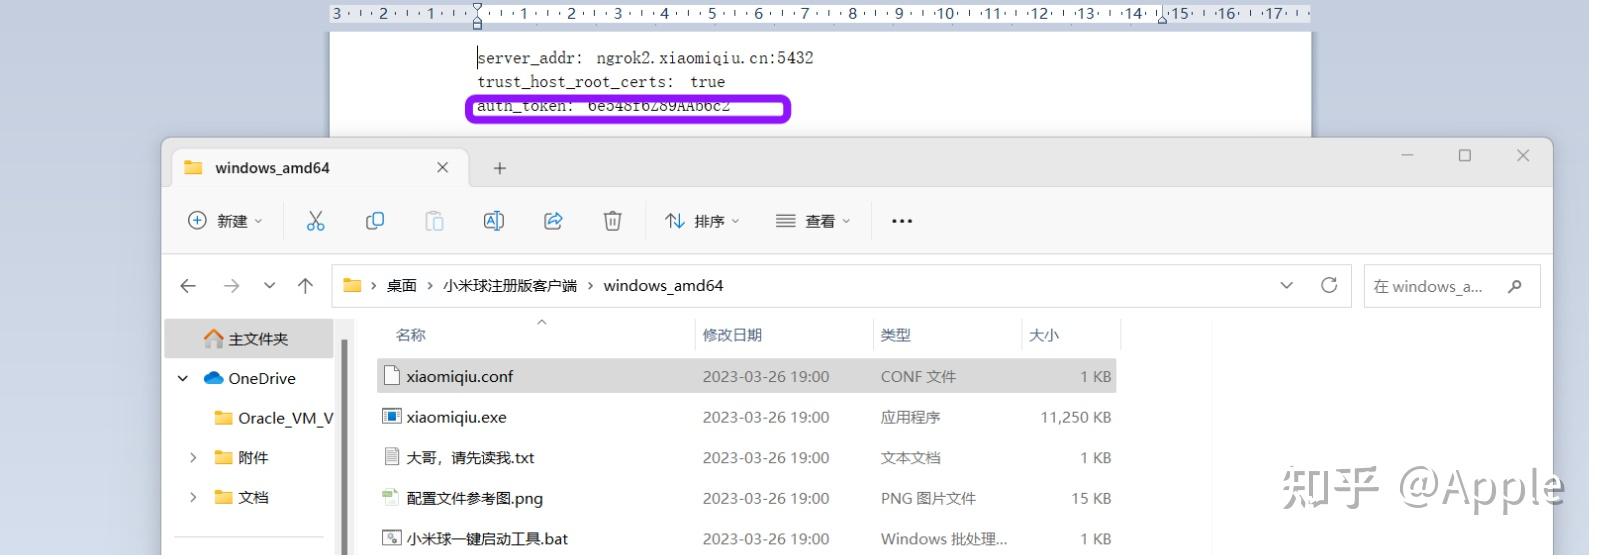Click the 大哥，请先读我.txt document icon

tap(392, 458)
